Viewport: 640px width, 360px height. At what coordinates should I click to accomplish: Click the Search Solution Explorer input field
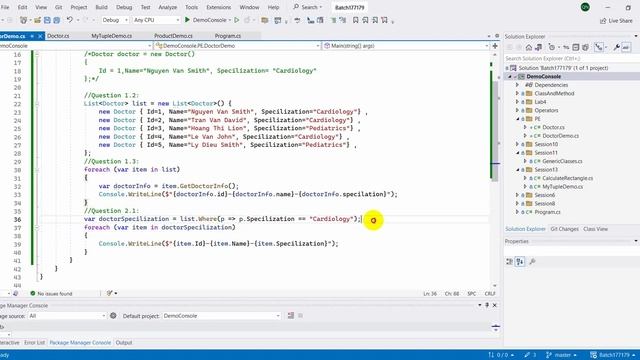(571, 58)
